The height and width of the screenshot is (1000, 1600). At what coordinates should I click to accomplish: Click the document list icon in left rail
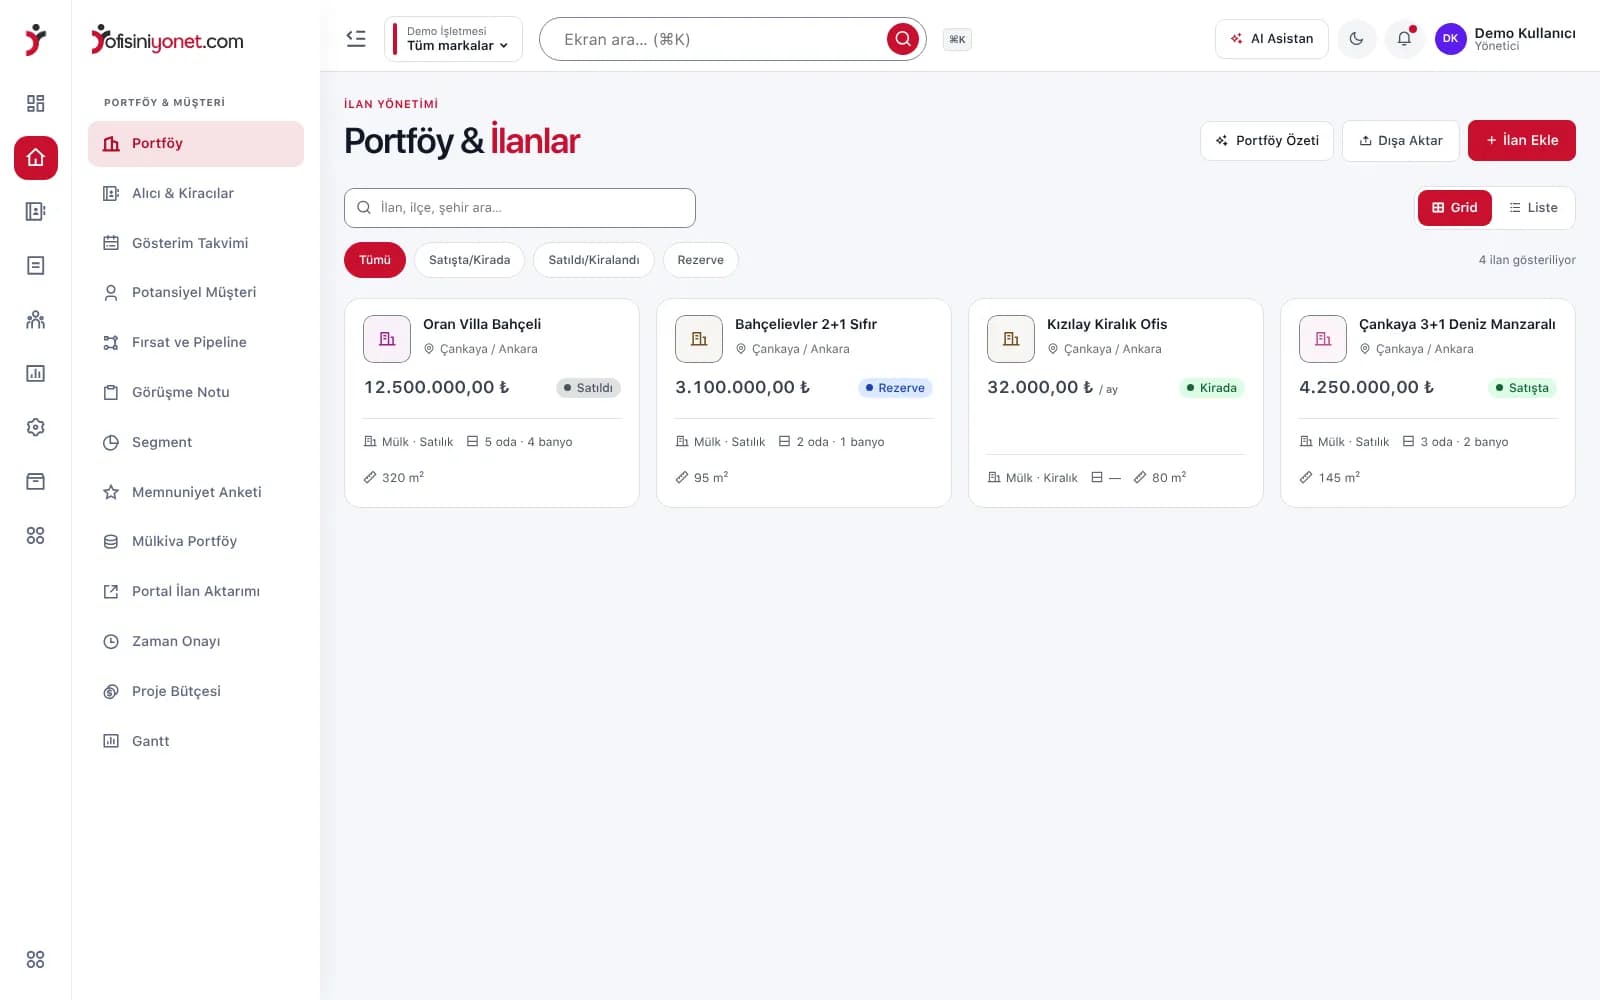tap(35, 265)
